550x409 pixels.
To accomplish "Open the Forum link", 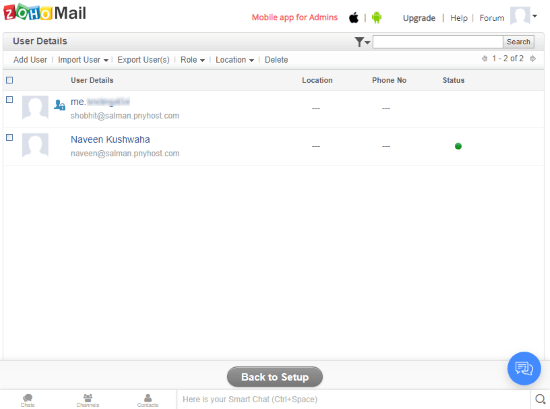I will [491, 18].
